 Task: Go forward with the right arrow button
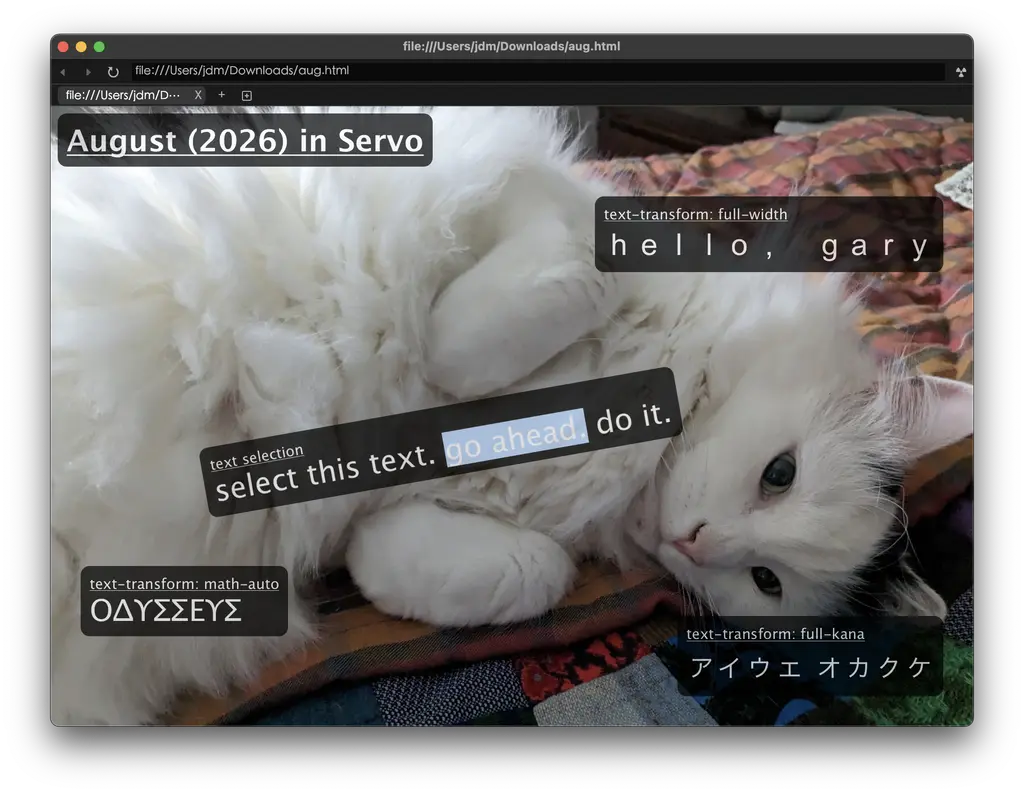pyautogui.click(x=88, y=72)
